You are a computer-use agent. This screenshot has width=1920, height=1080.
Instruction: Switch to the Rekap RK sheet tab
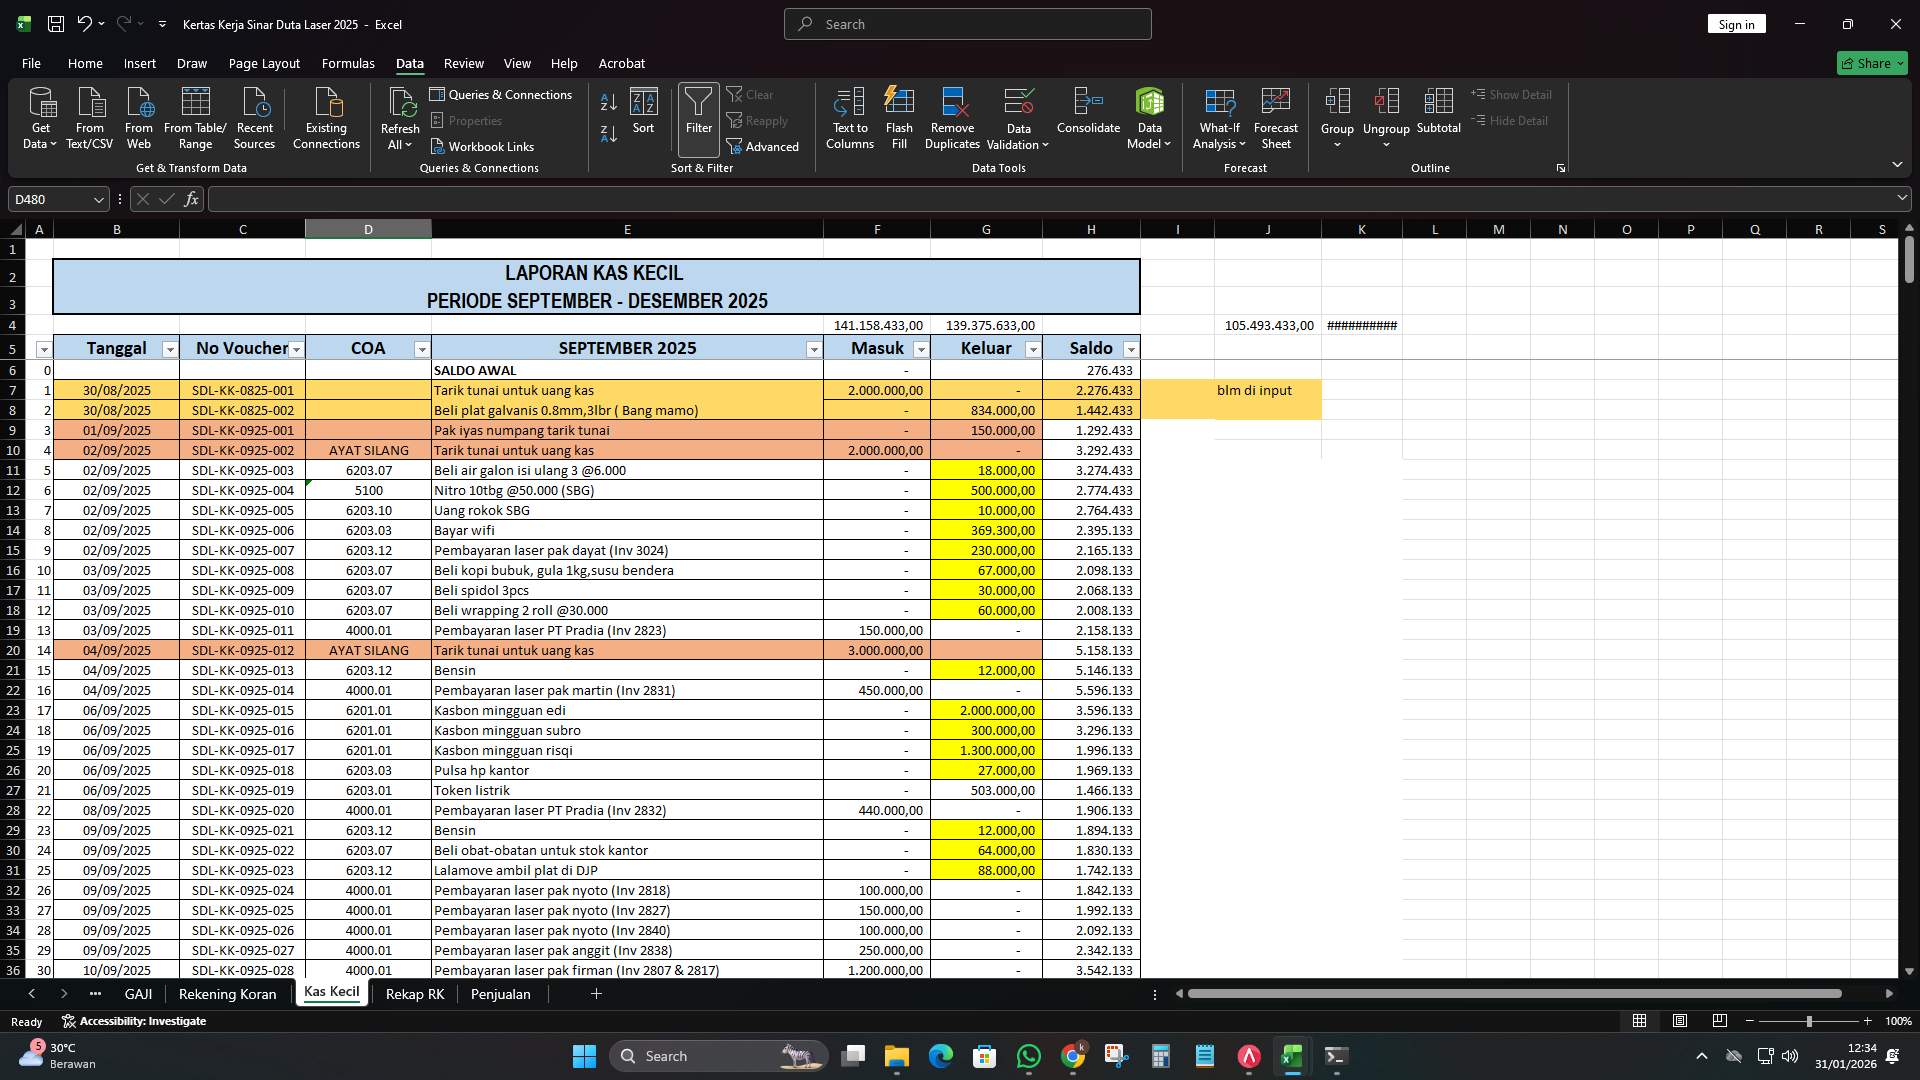point(414,994)
